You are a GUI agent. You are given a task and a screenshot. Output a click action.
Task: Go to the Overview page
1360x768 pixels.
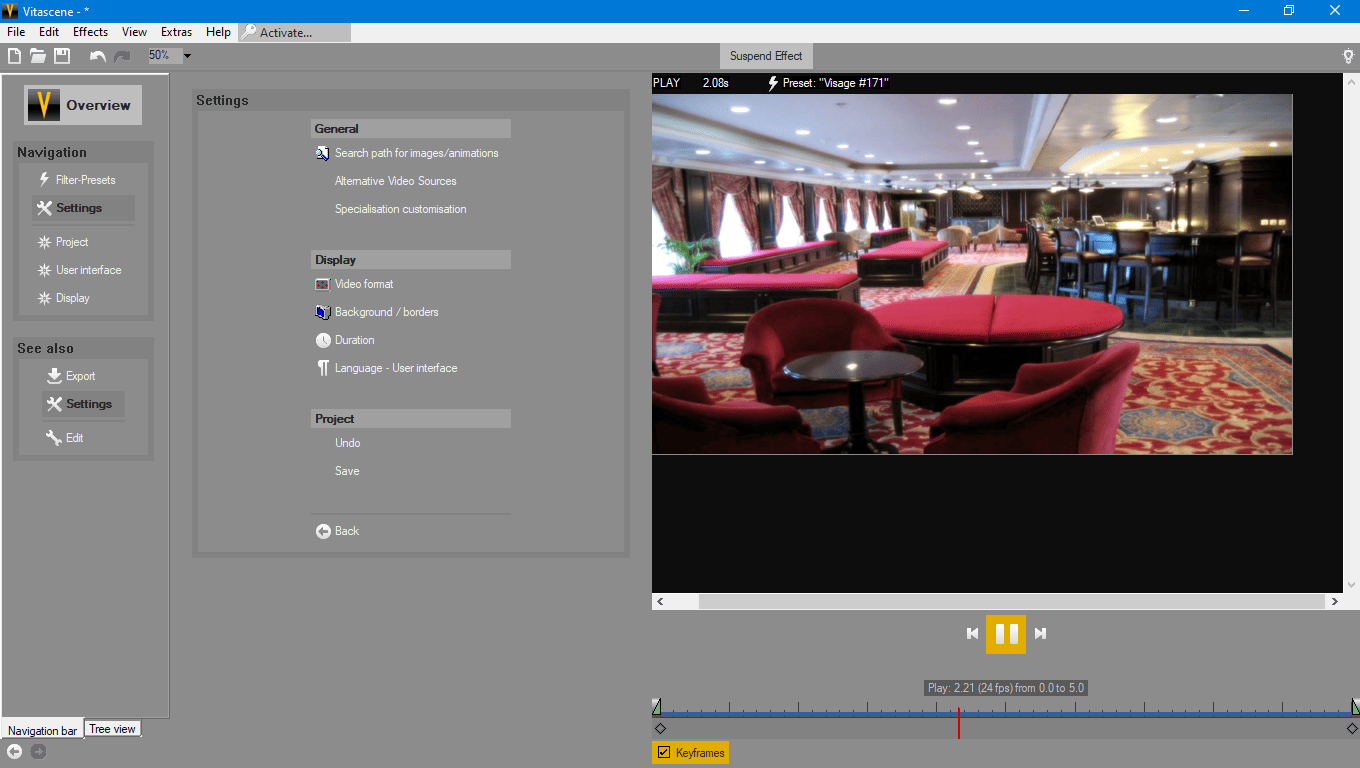[x=83, y=105]
